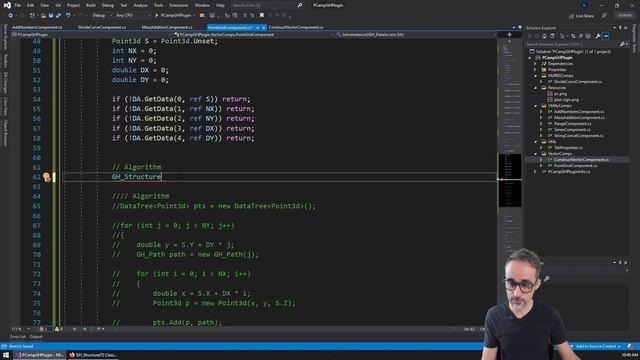Switch to DivideCurveComponent.cs tab
The height and width of the screenshot is (360, 640).
102,27
